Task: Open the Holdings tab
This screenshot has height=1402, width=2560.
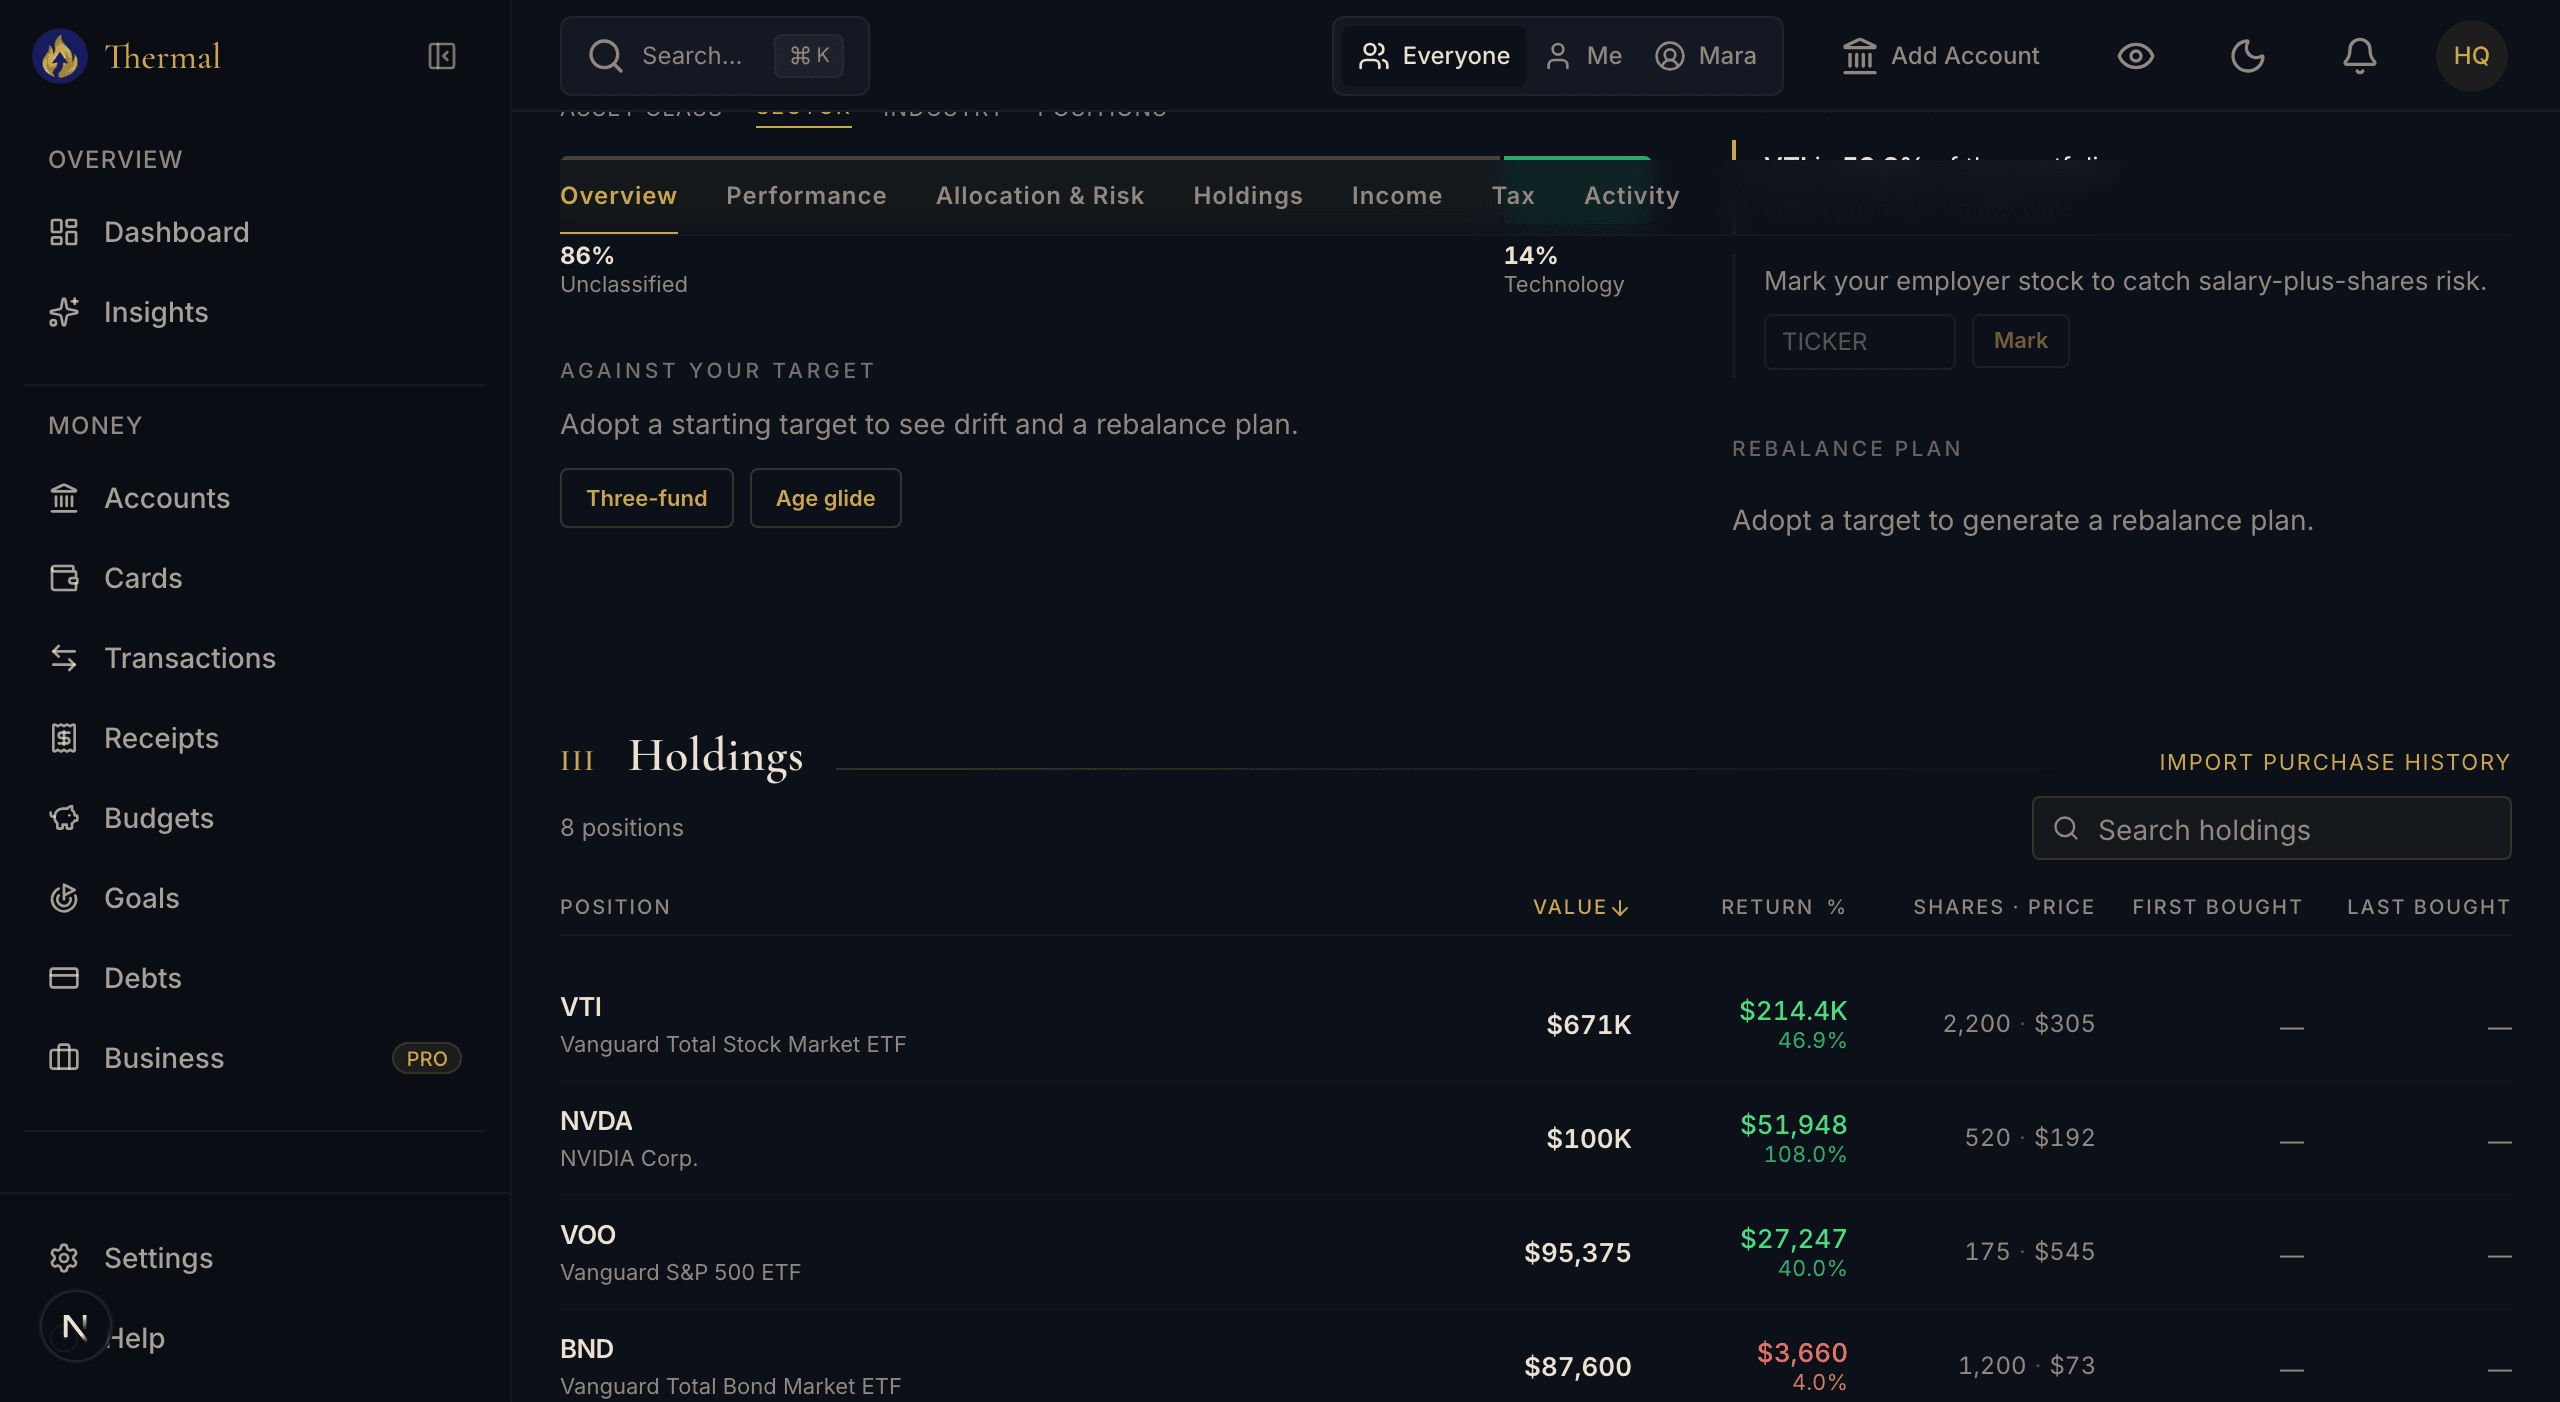Action: point(1248,196)
